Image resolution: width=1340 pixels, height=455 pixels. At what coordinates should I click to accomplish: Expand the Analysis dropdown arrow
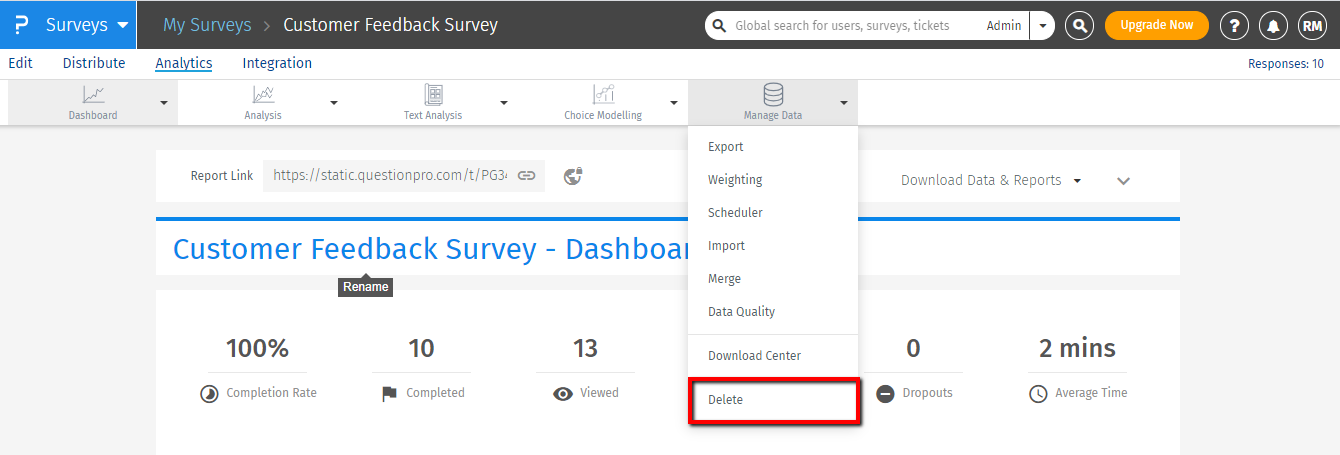[x=334, y=102]
